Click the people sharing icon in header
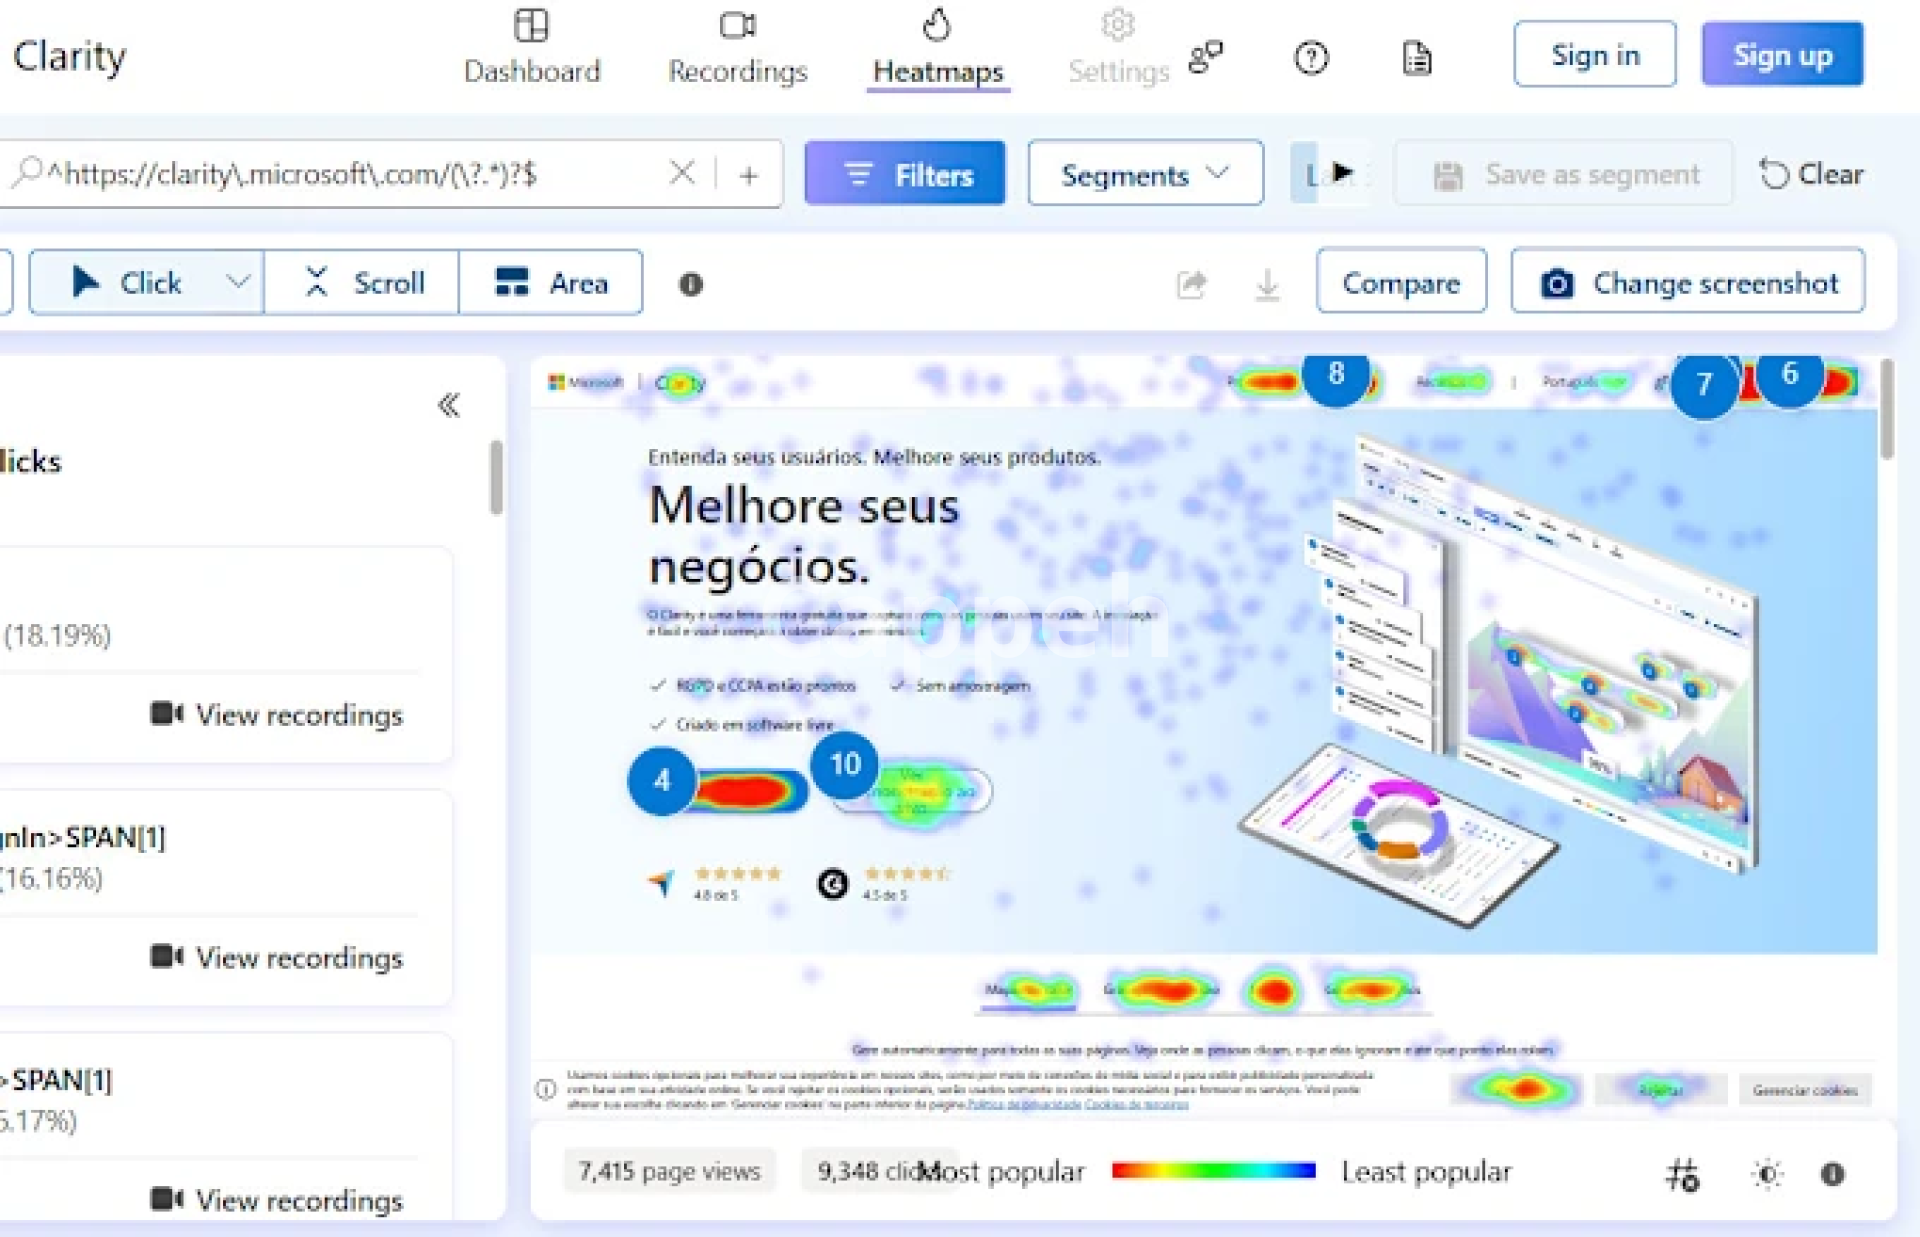This screenshot has width=1920, height=1237. click(1206, 56)
